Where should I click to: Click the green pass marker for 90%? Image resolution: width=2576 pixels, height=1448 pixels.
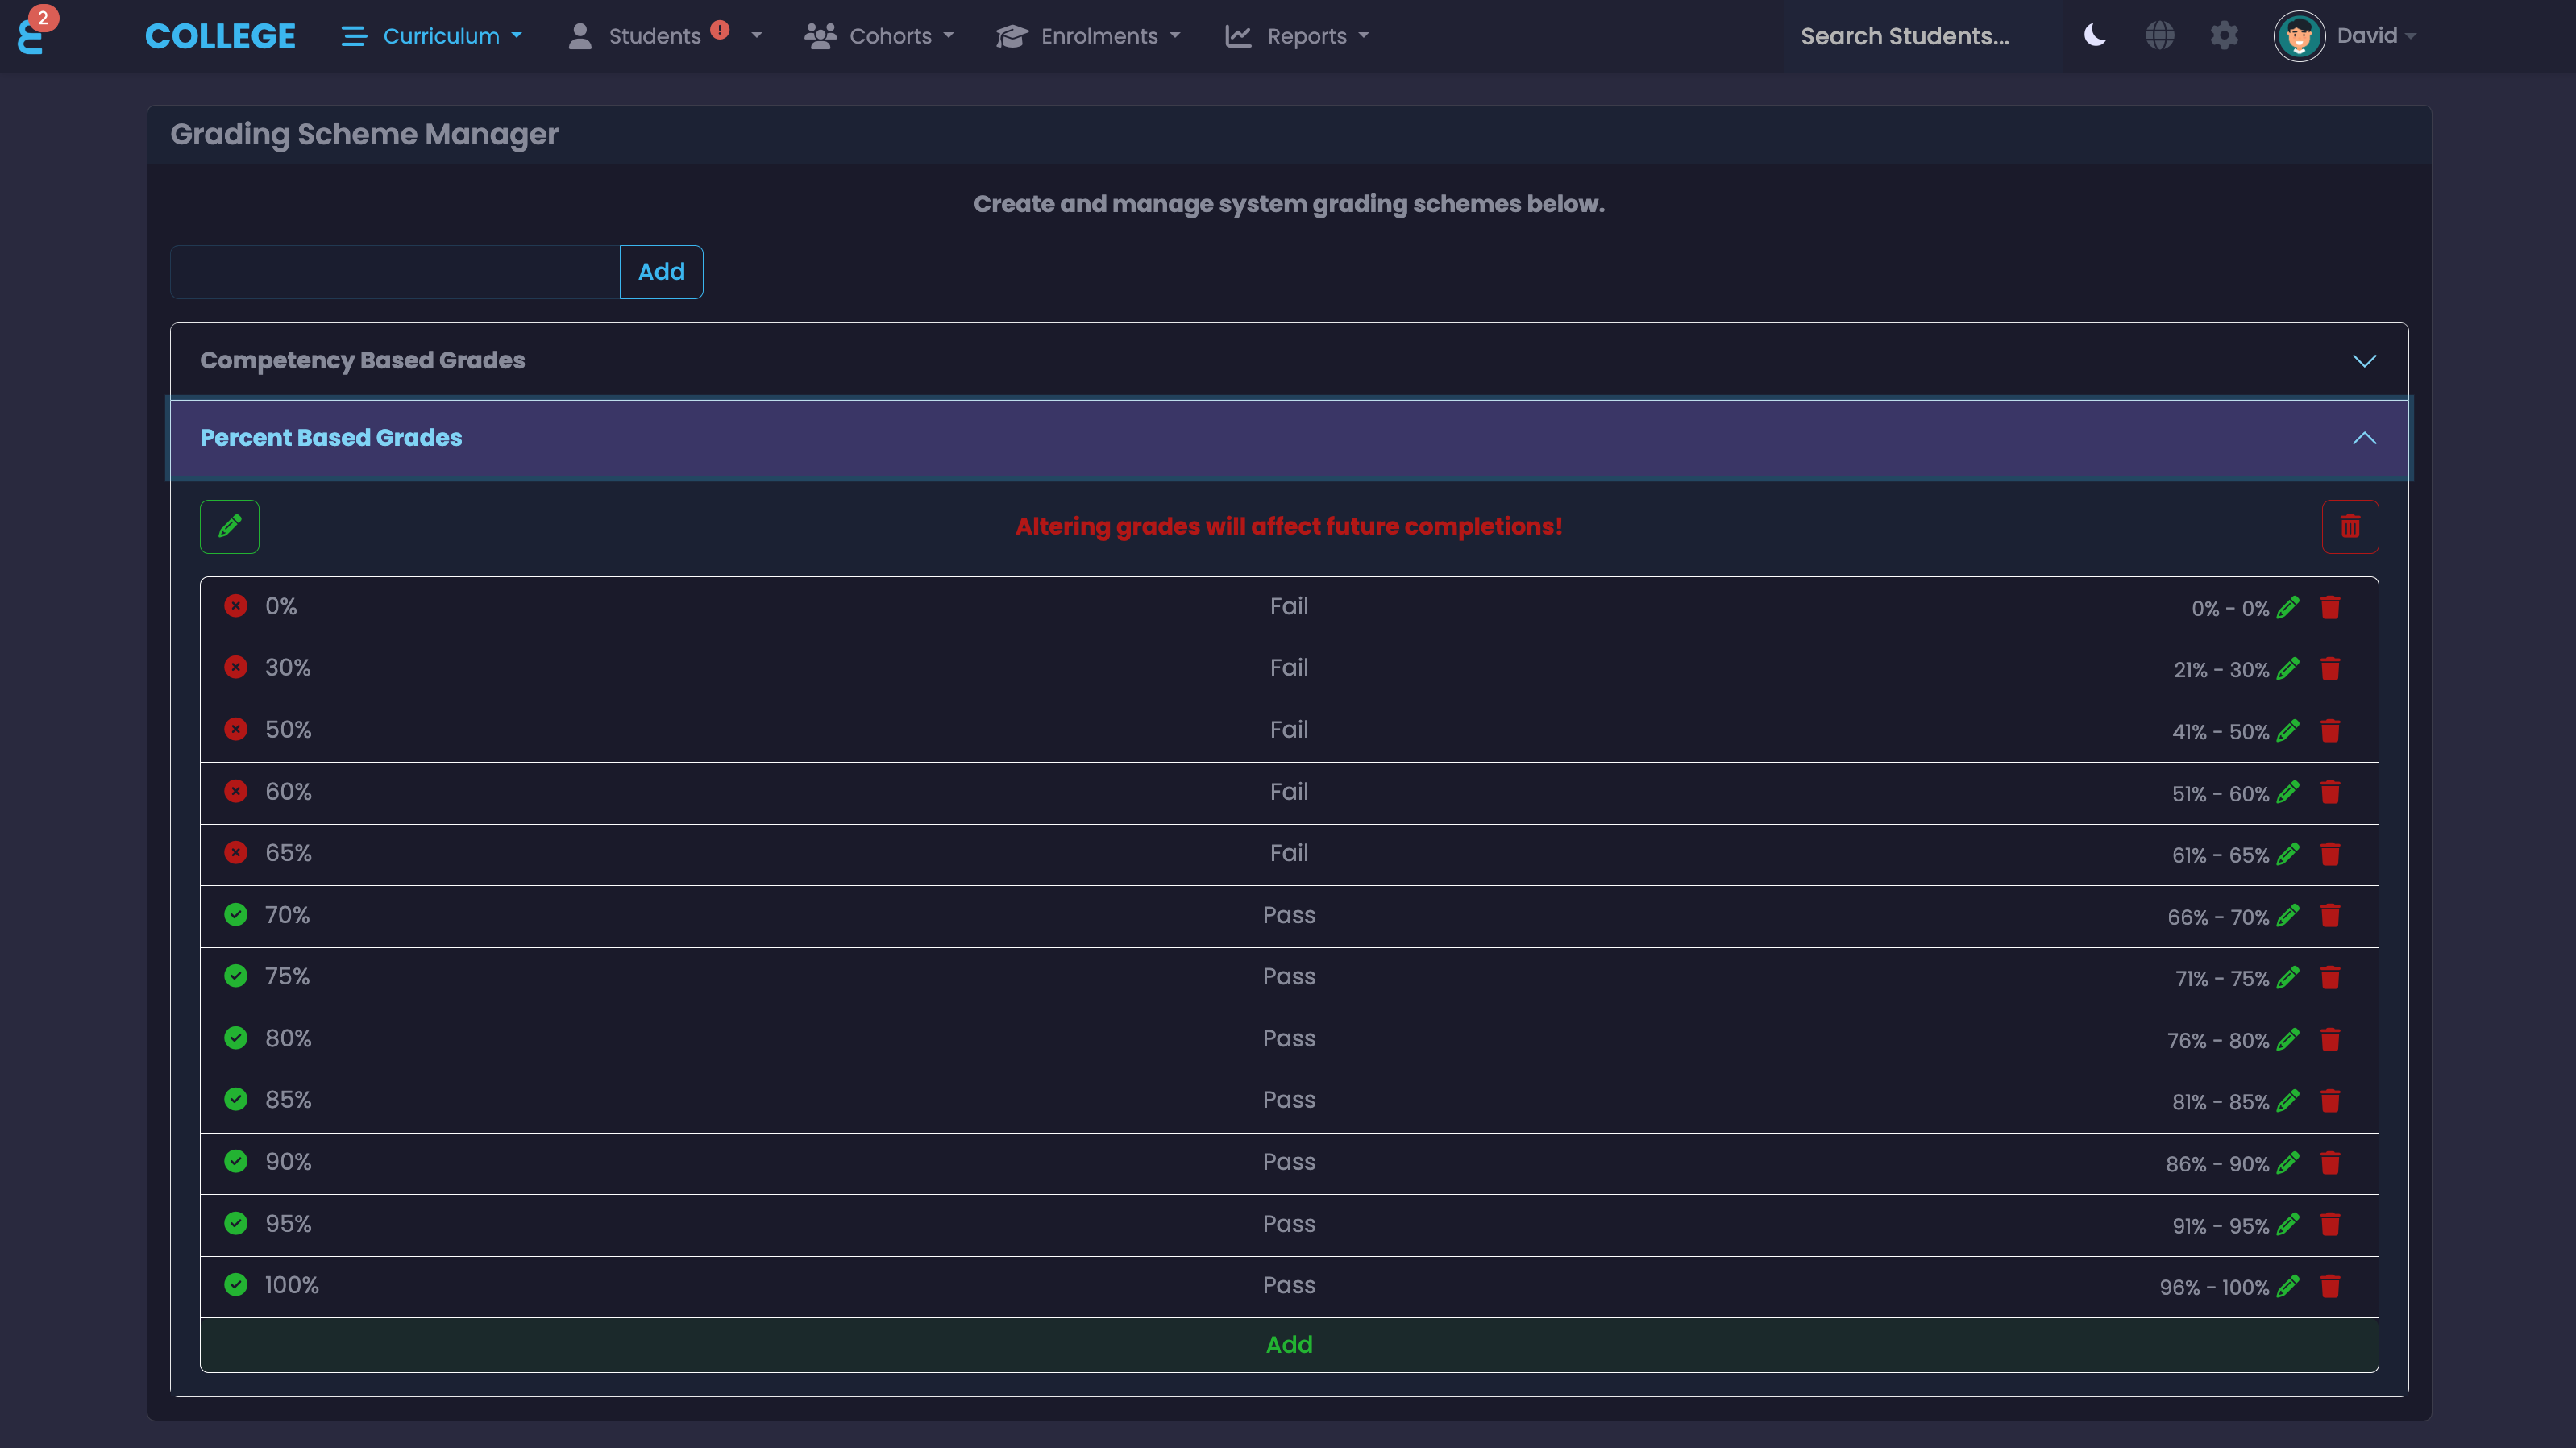tap(236, 1161)
